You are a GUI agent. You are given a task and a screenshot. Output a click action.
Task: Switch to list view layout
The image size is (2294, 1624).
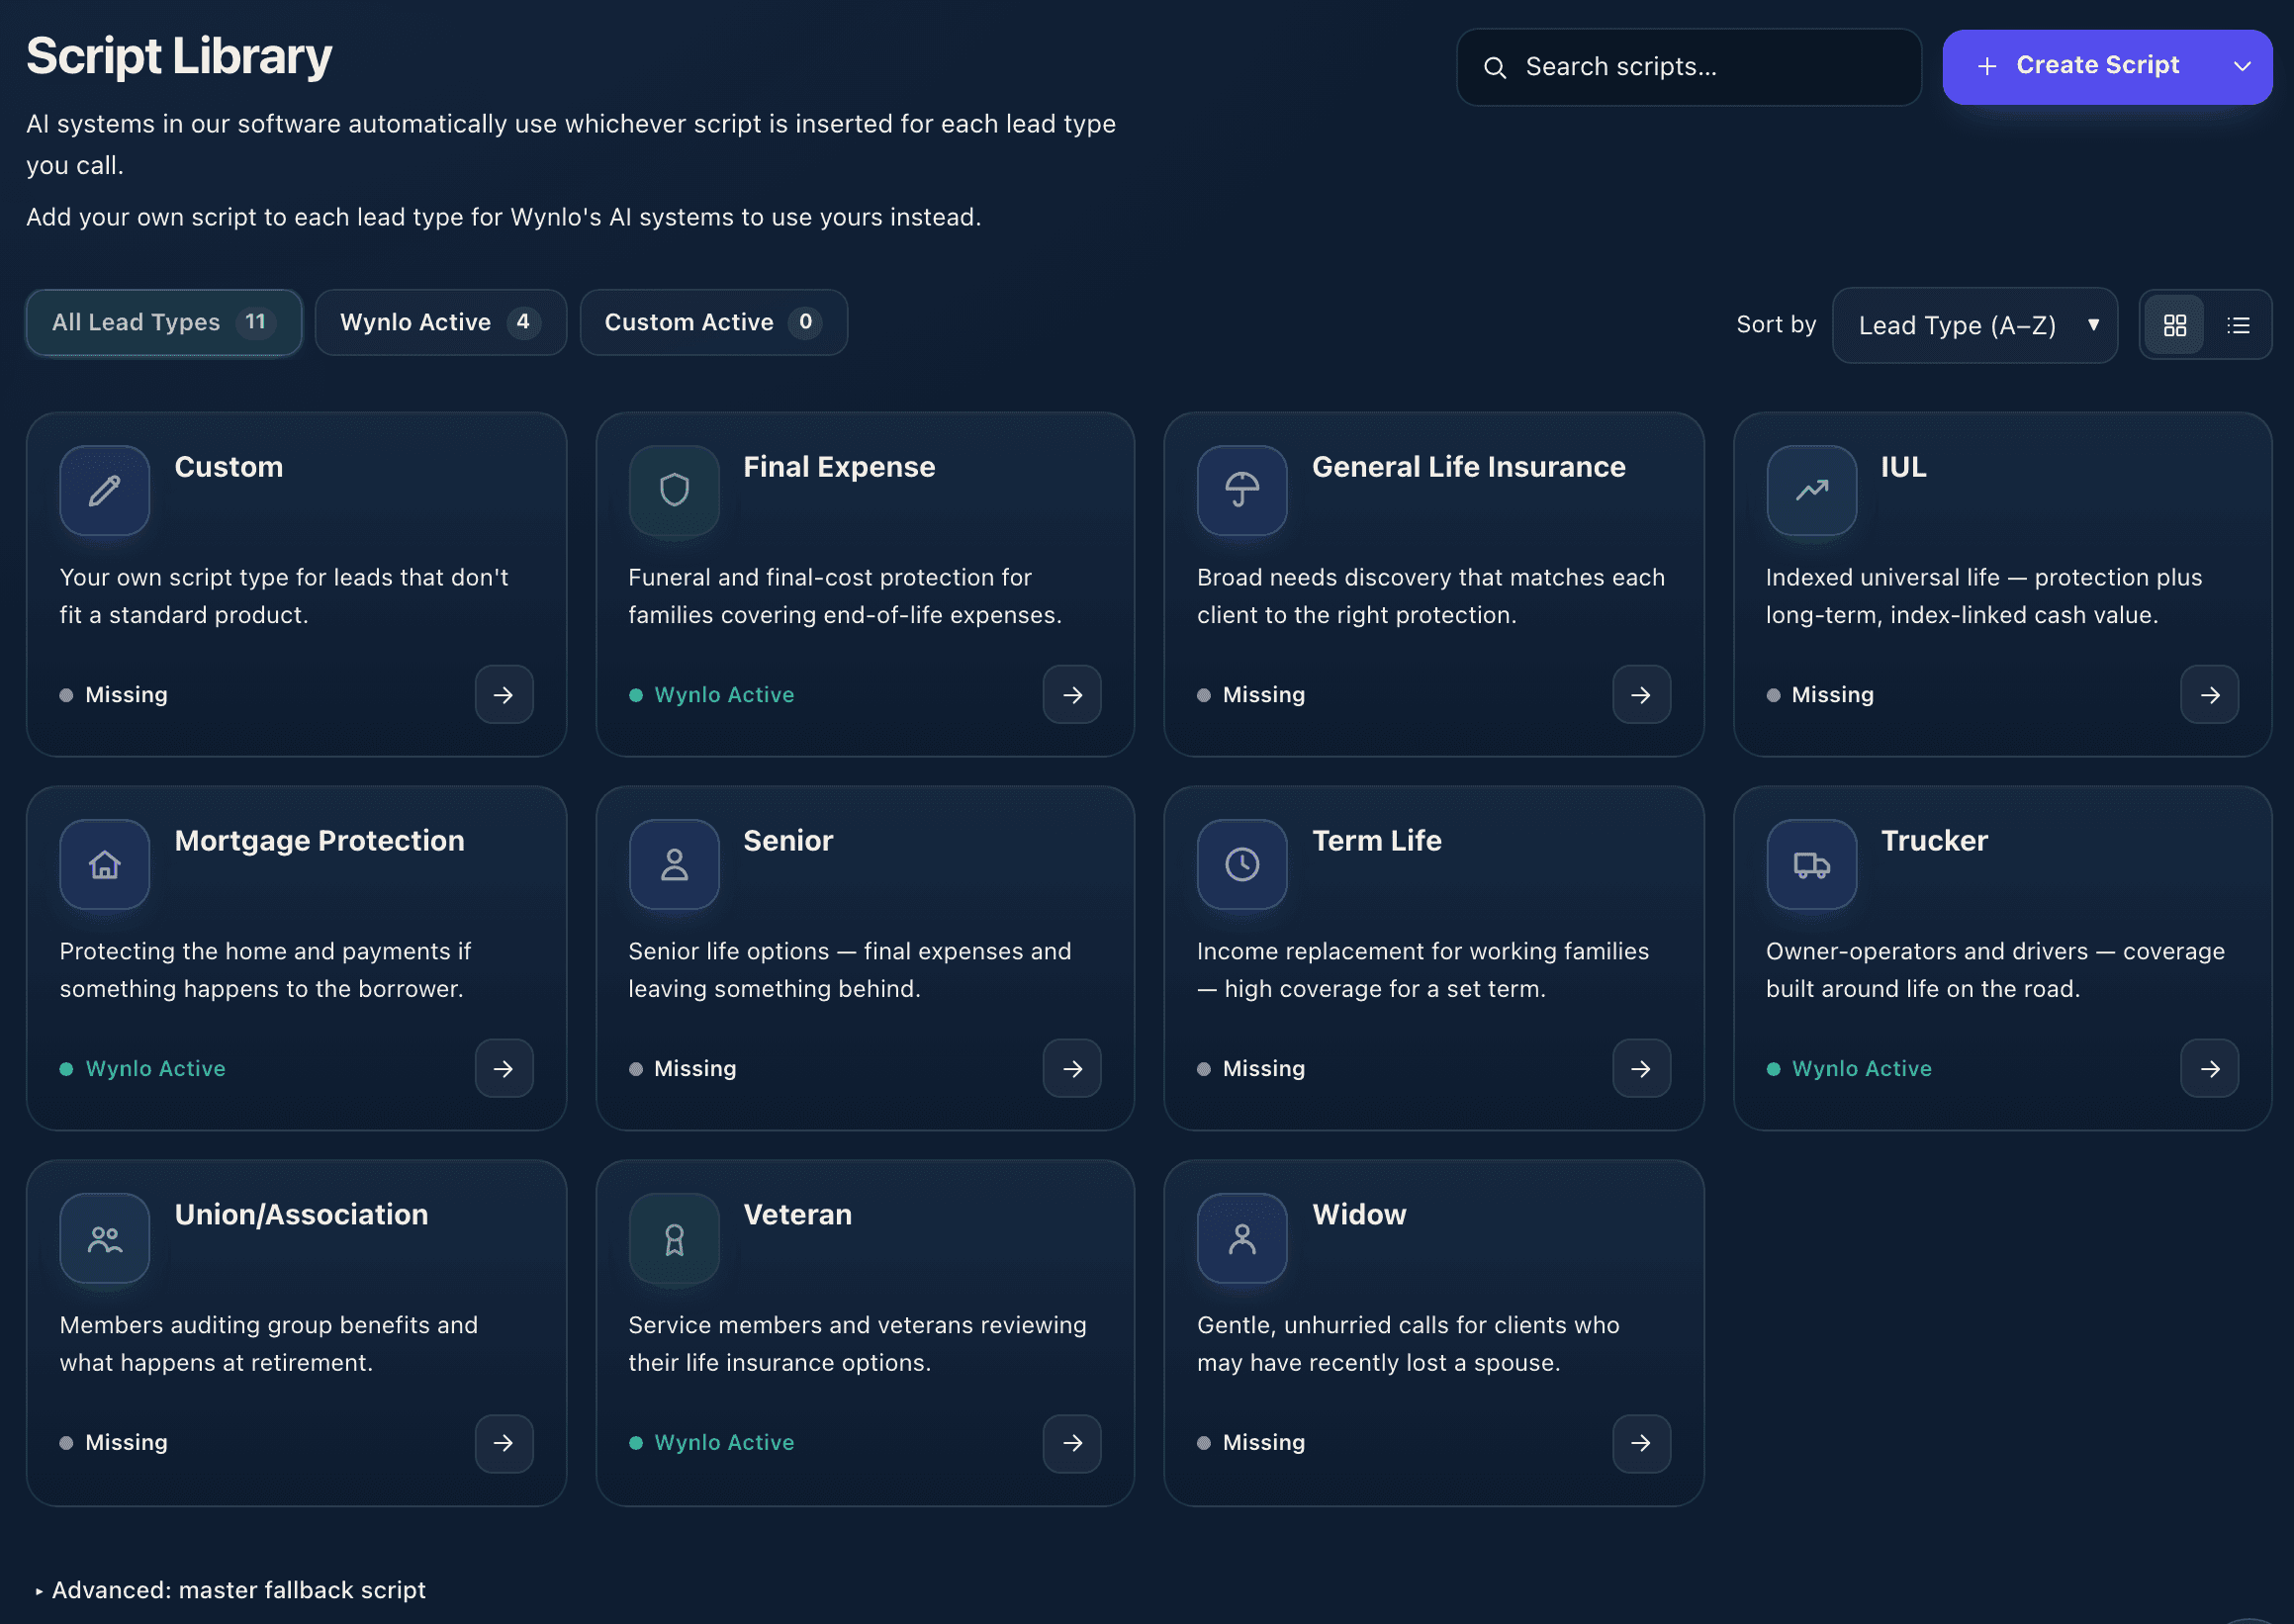pyautogui.click(x=2238, y=325)
